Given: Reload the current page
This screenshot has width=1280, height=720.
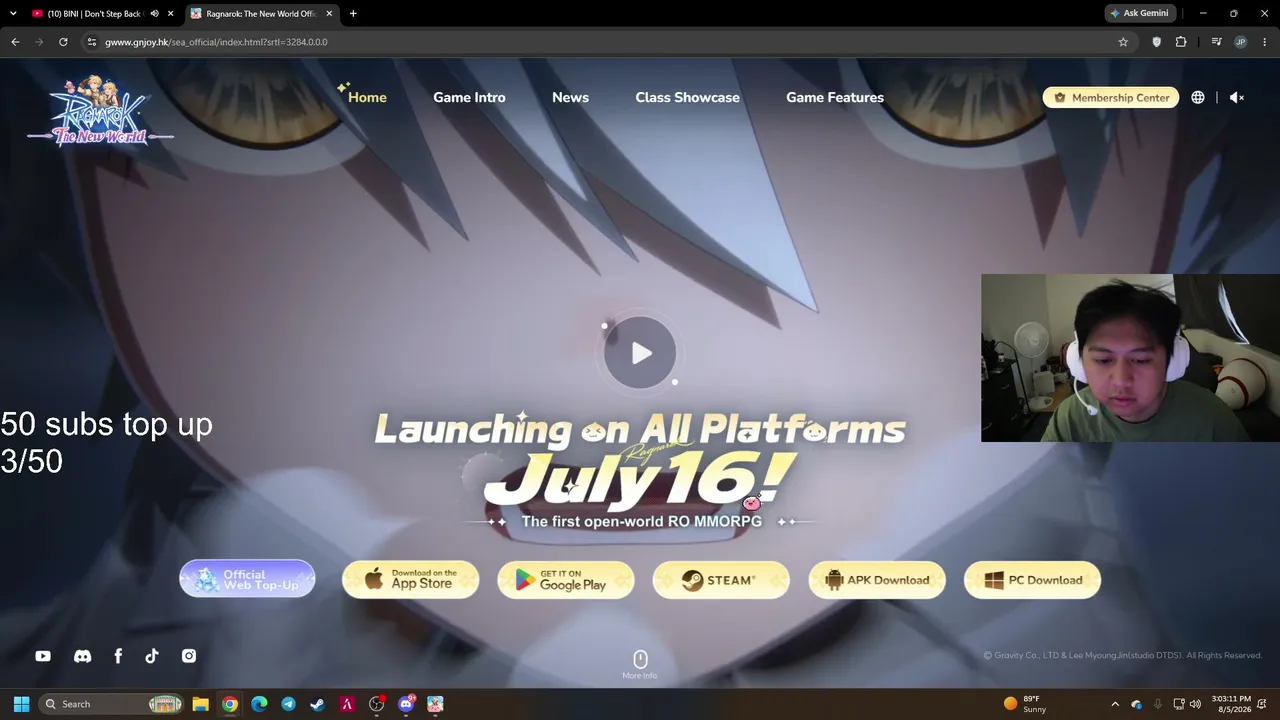Looking at the screenshot, I should pos(63,42).
